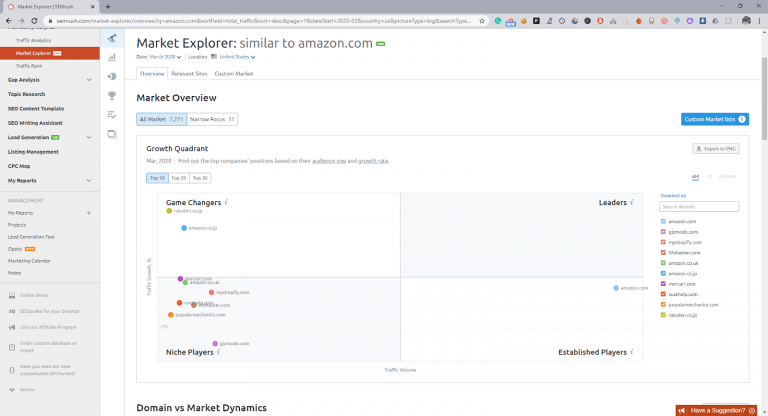
Task: Click the gizmodo.com point on the chart
Action: (x=215, y=343)
